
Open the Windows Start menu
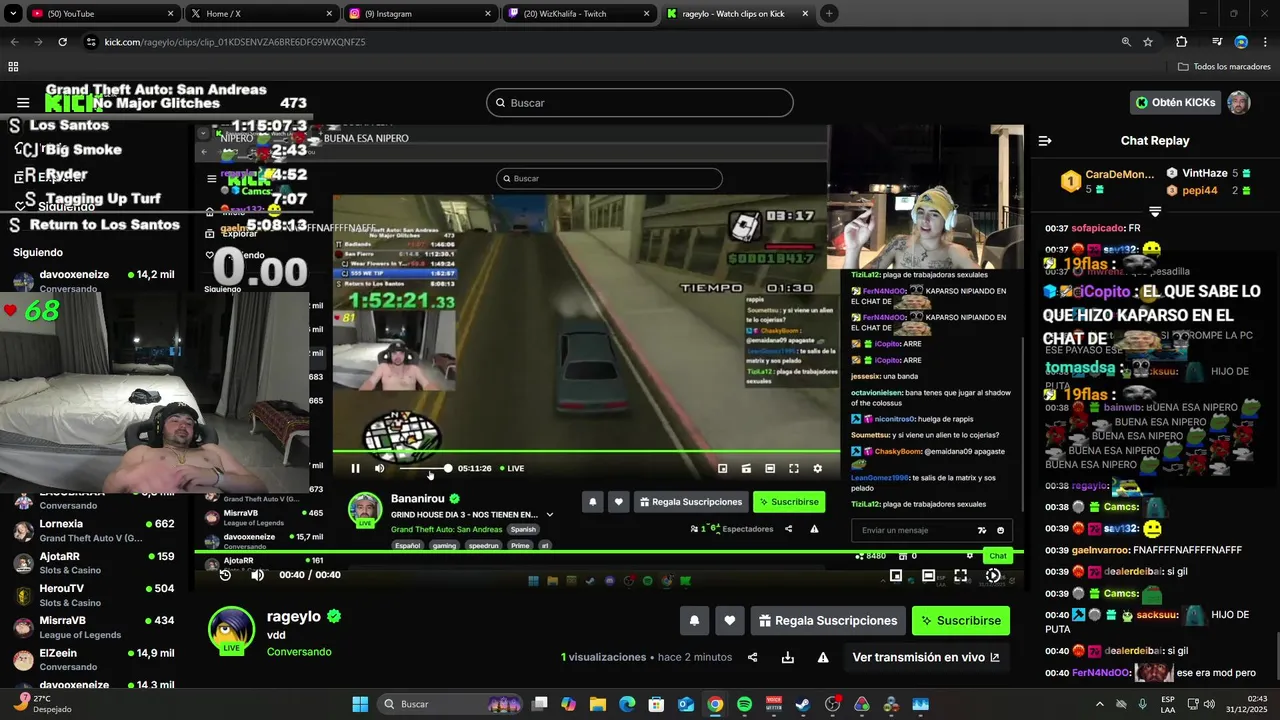(360, 704)
